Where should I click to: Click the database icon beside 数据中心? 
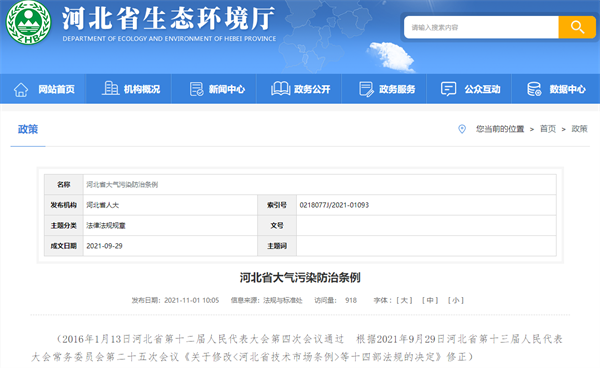pyautogui.click(x=534, y=89)
